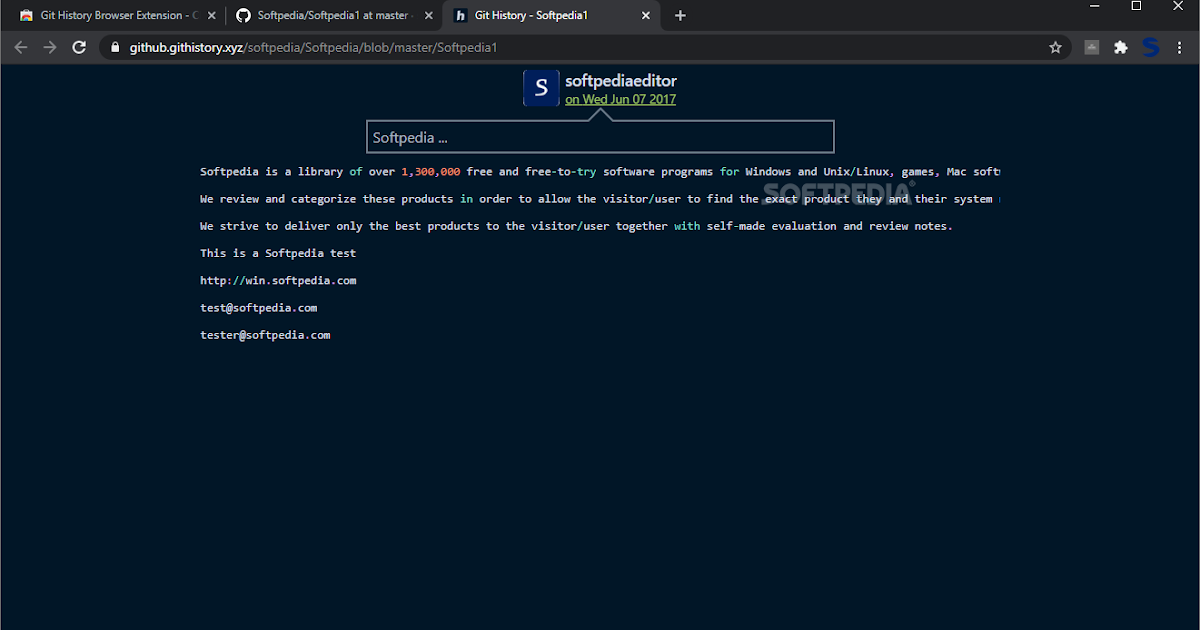The image size is (1200, 630).
Task: Switch to Git History Browser Extension tab
Action: tap(117, 16)
